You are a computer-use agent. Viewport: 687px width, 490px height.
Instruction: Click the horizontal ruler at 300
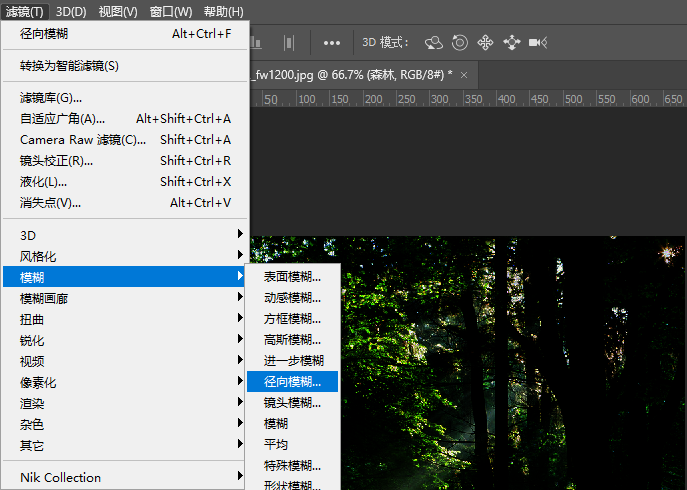(x=439, y=99)
